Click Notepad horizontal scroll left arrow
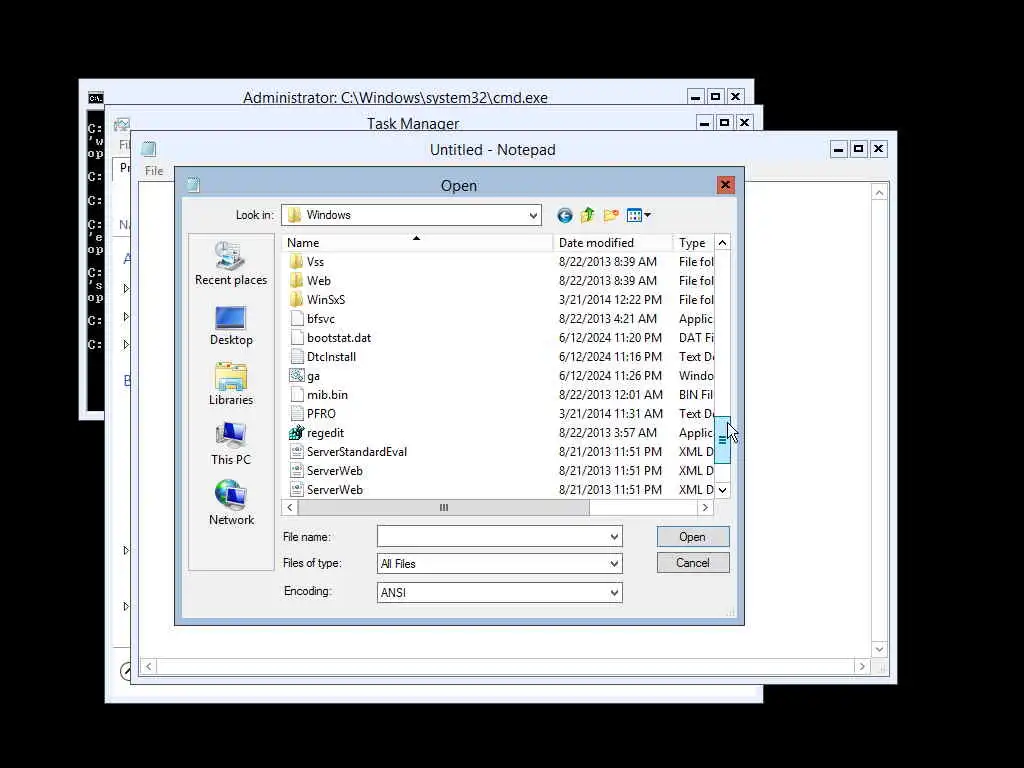Screen dimensions: 1024x768 pos(148,666)
